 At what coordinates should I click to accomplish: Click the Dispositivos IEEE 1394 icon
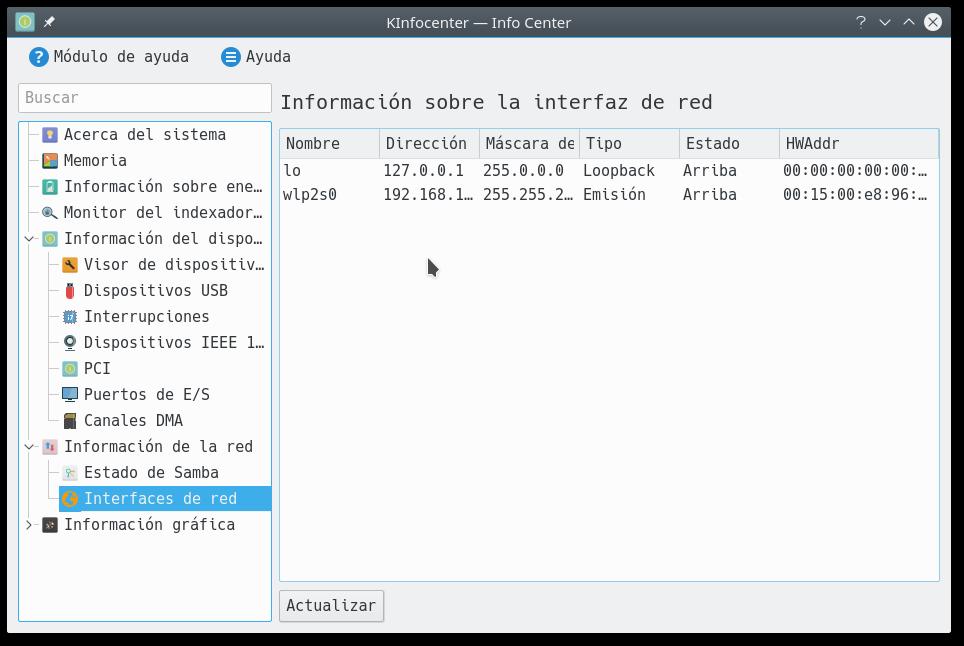pos(69,342)
